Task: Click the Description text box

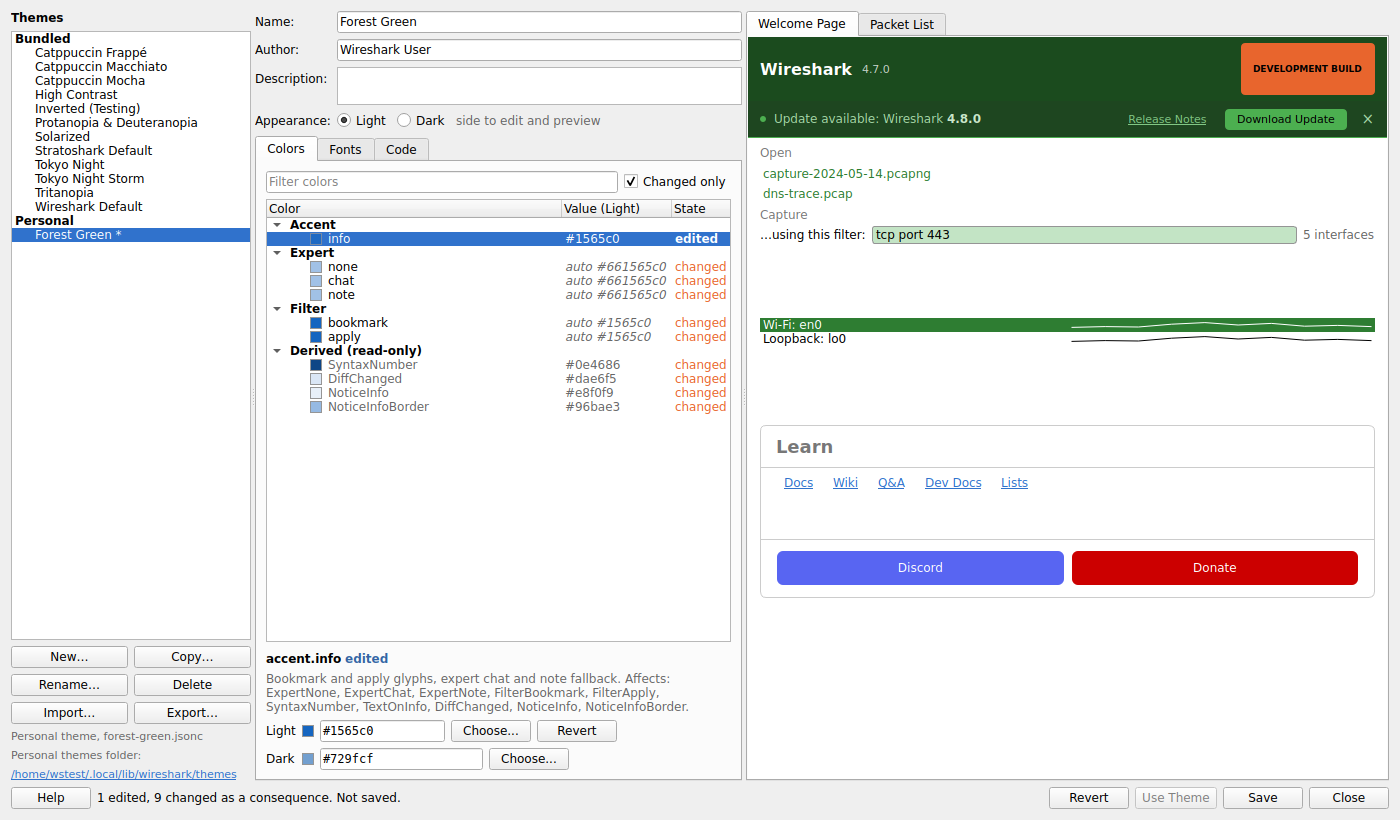Action: 539,86
